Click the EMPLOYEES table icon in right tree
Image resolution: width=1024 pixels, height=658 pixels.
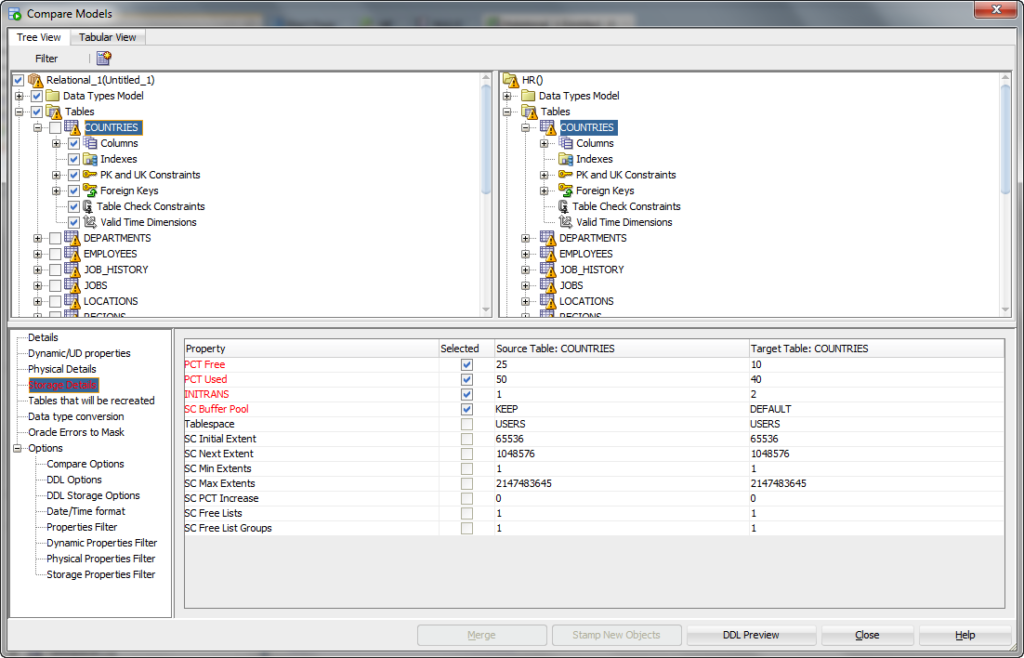[x=548, y=254]
